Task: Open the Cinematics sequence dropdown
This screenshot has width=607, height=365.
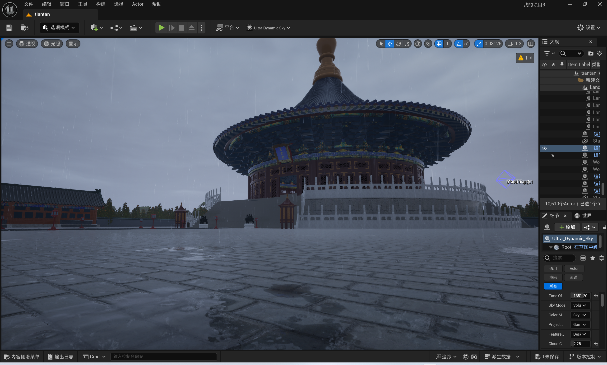Action: click(135, 28)
